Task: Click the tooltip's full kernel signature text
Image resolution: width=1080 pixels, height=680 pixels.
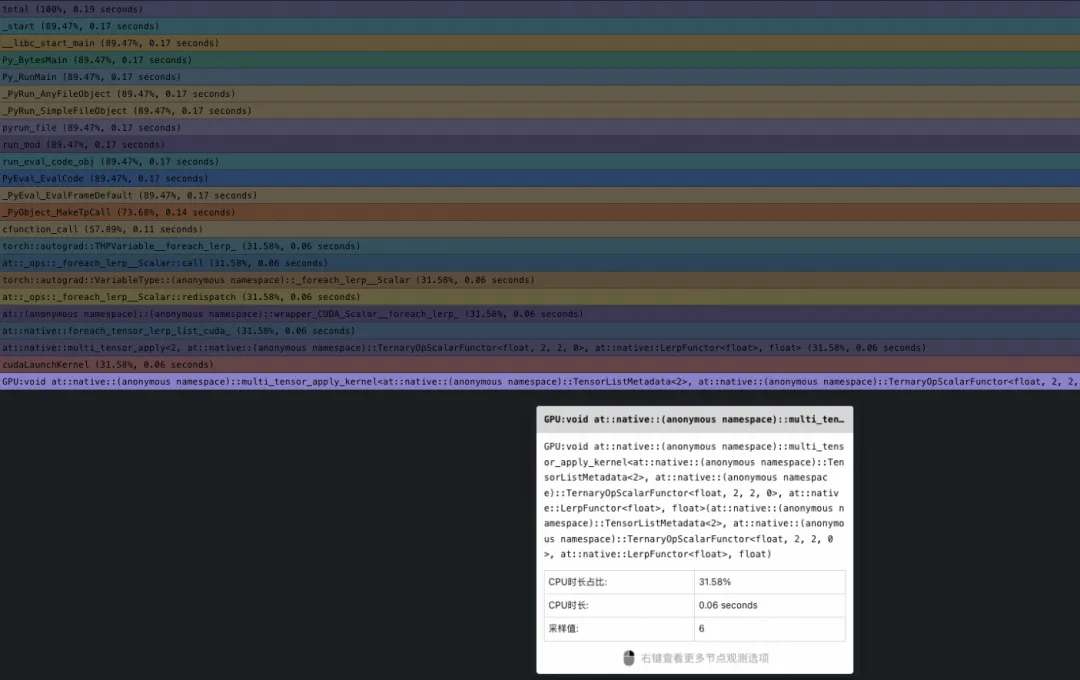Action: [x=694, y=500]
